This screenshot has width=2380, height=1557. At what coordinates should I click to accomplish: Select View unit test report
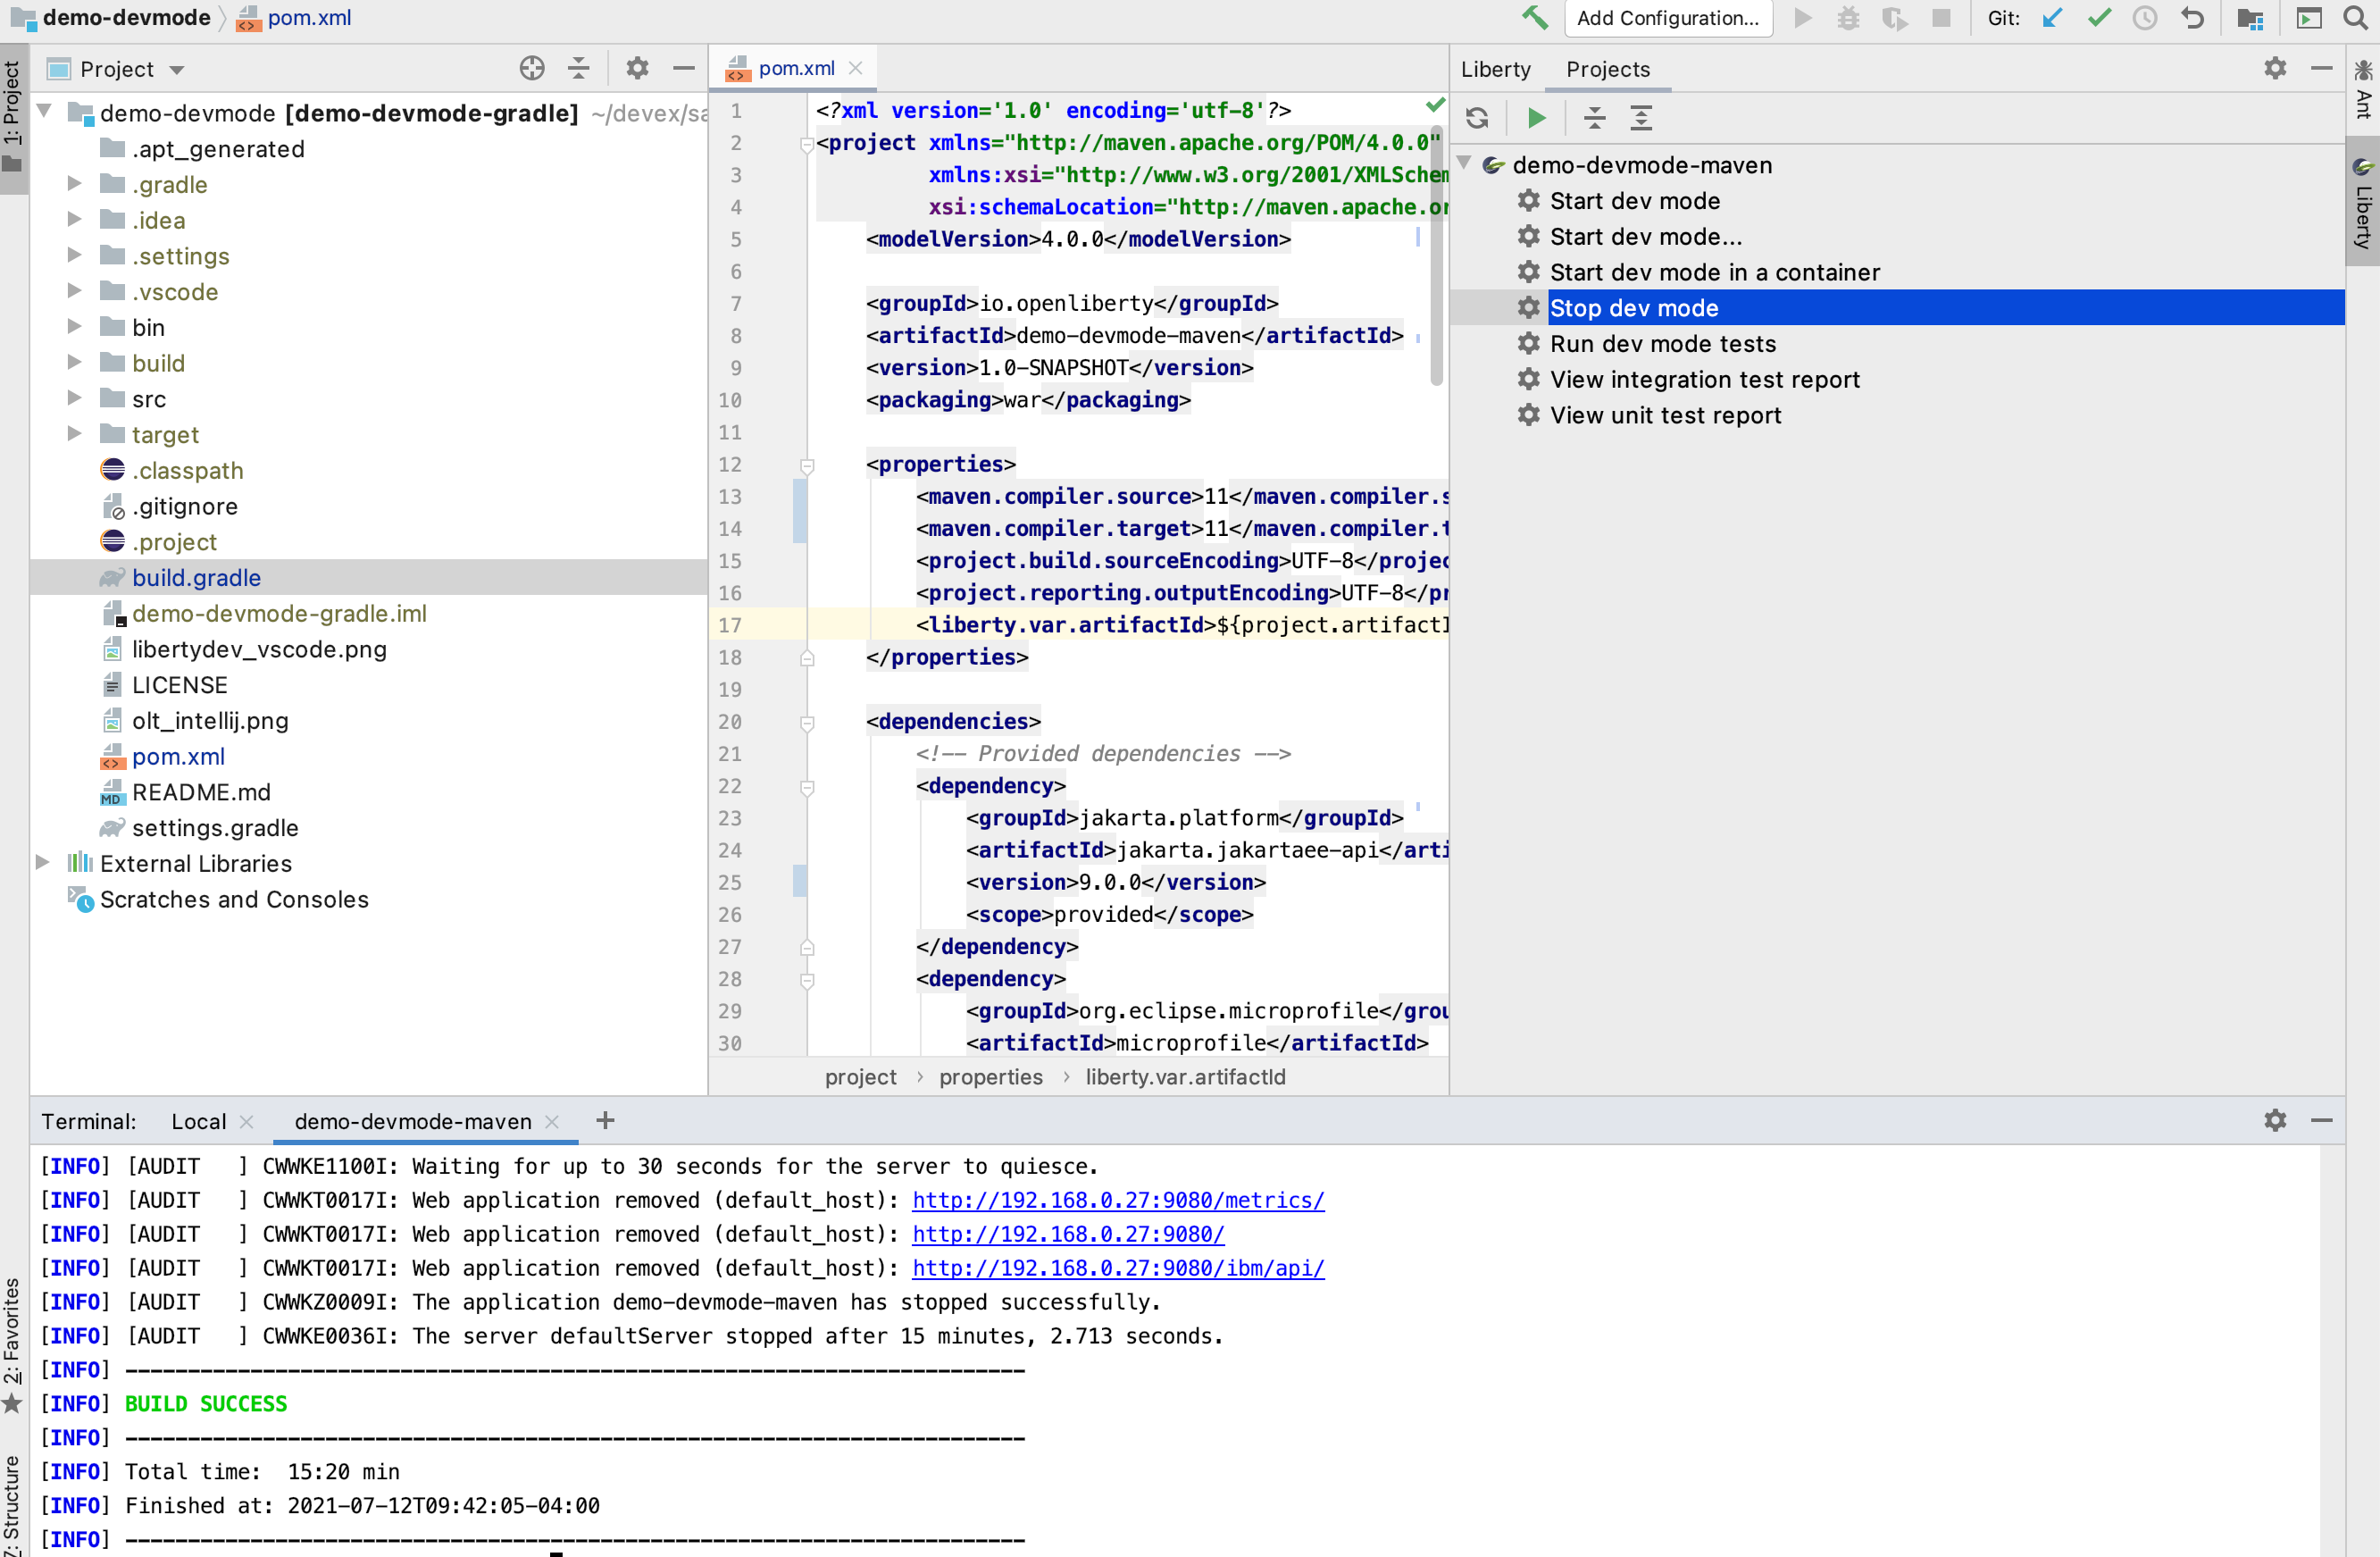click(x=1665, y=416)
